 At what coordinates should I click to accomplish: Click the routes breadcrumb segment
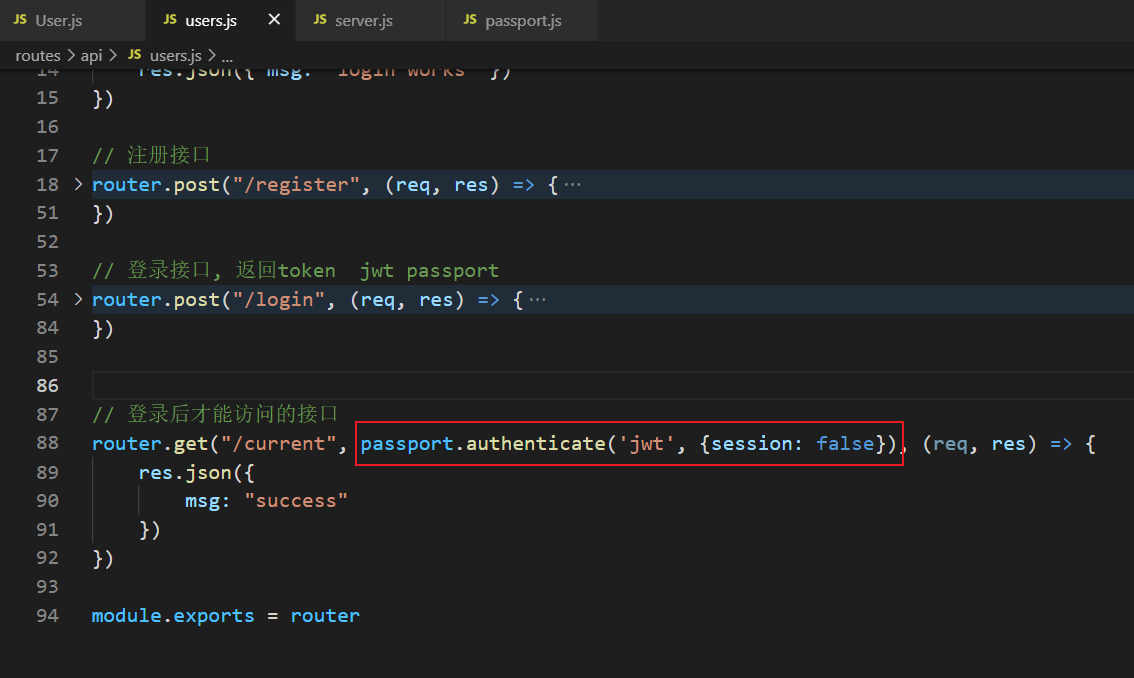pos(38,55)
